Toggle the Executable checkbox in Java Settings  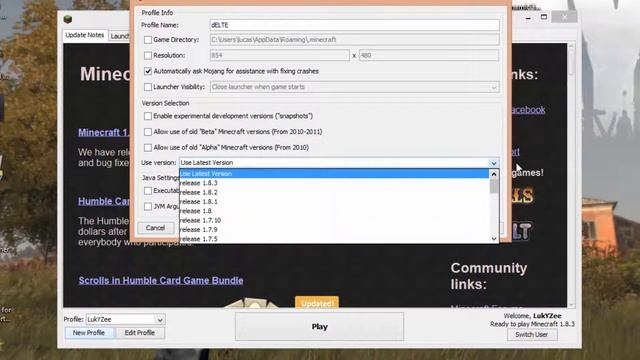point(148,191)
